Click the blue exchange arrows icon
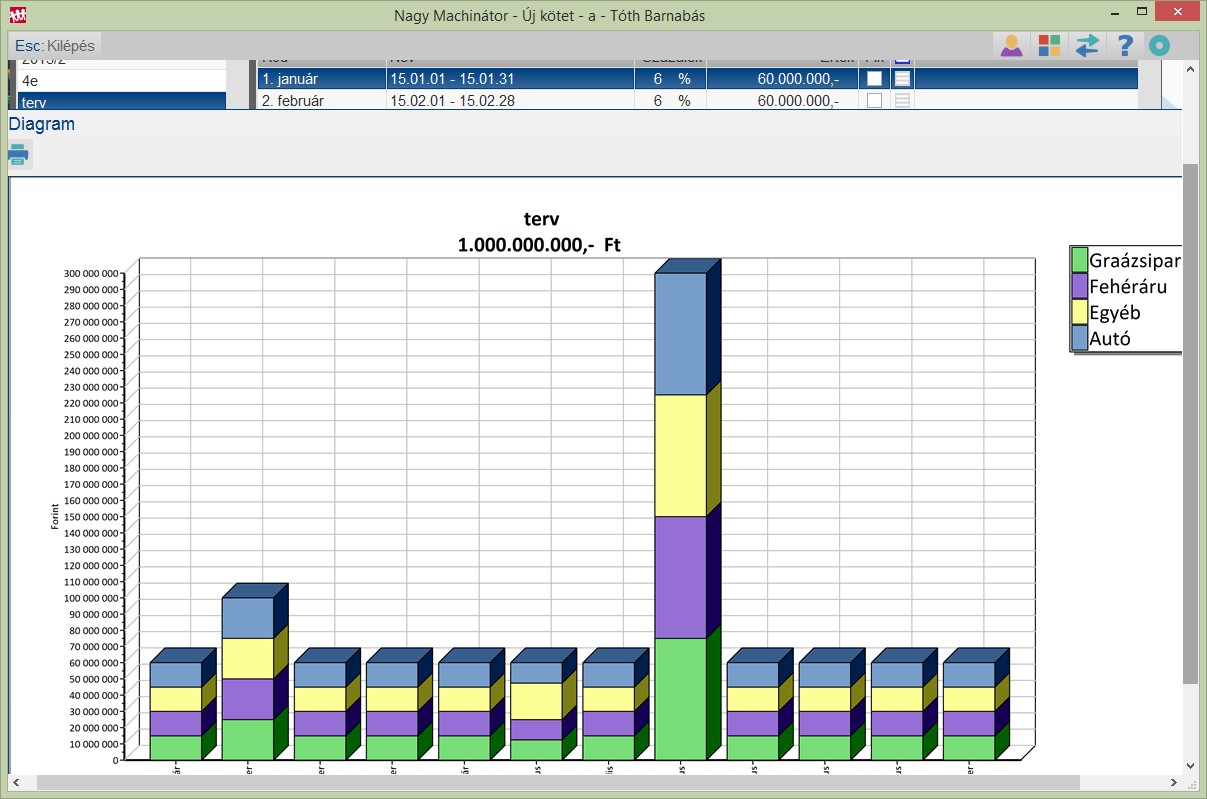1207x799 pixels. [x=1087, y=46]
